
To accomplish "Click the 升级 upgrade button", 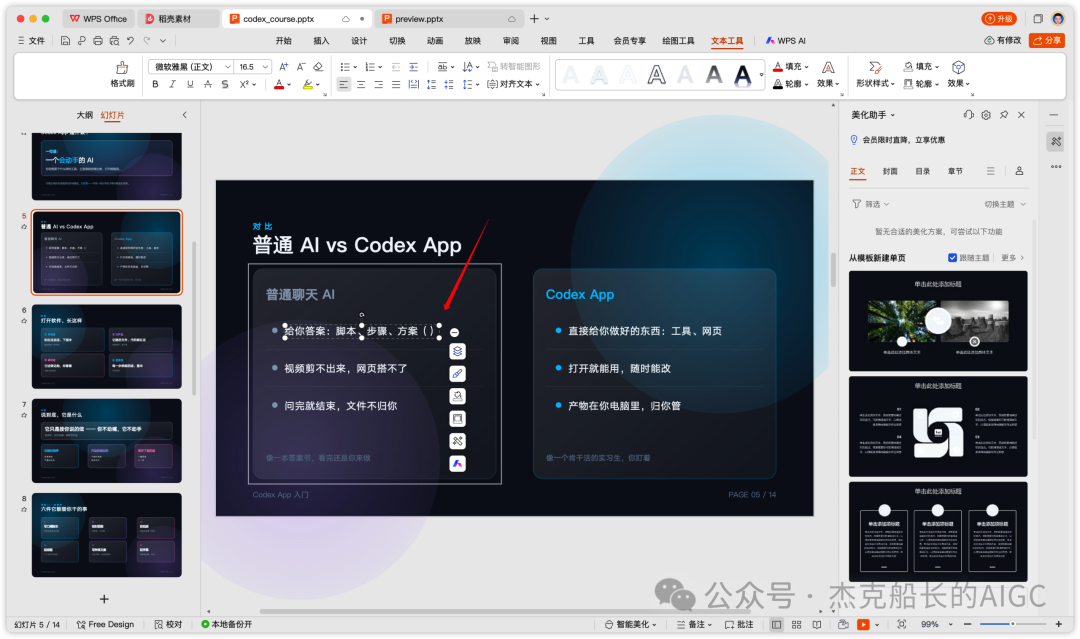I will (999, 19).
